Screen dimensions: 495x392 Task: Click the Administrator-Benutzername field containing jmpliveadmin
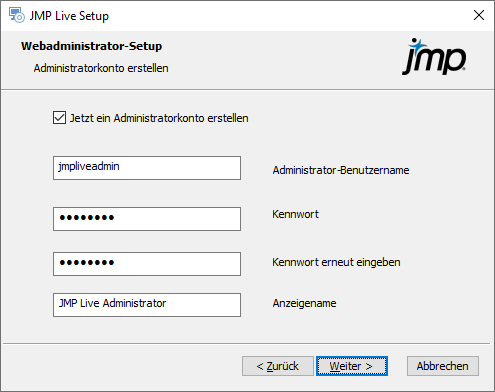147,168
